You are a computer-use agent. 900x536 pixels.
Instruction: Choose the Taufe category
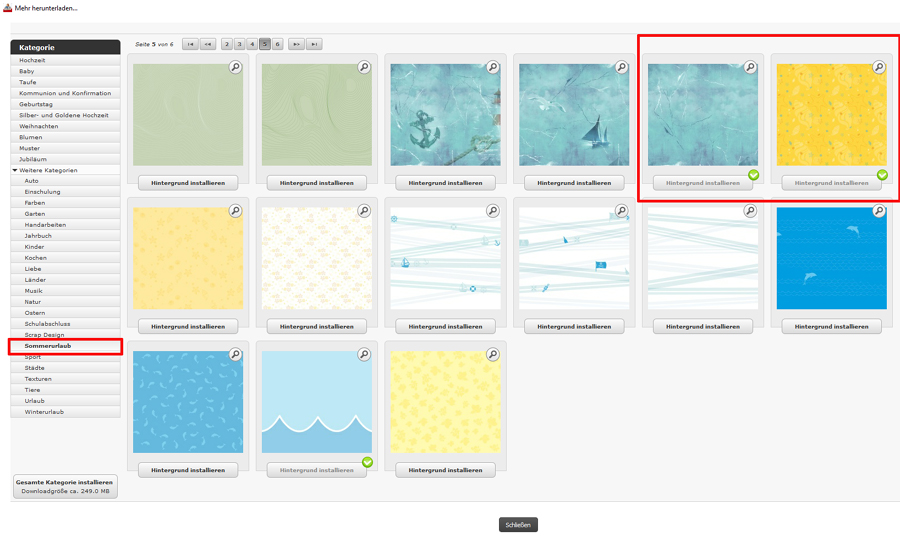(x=65, y=82)
